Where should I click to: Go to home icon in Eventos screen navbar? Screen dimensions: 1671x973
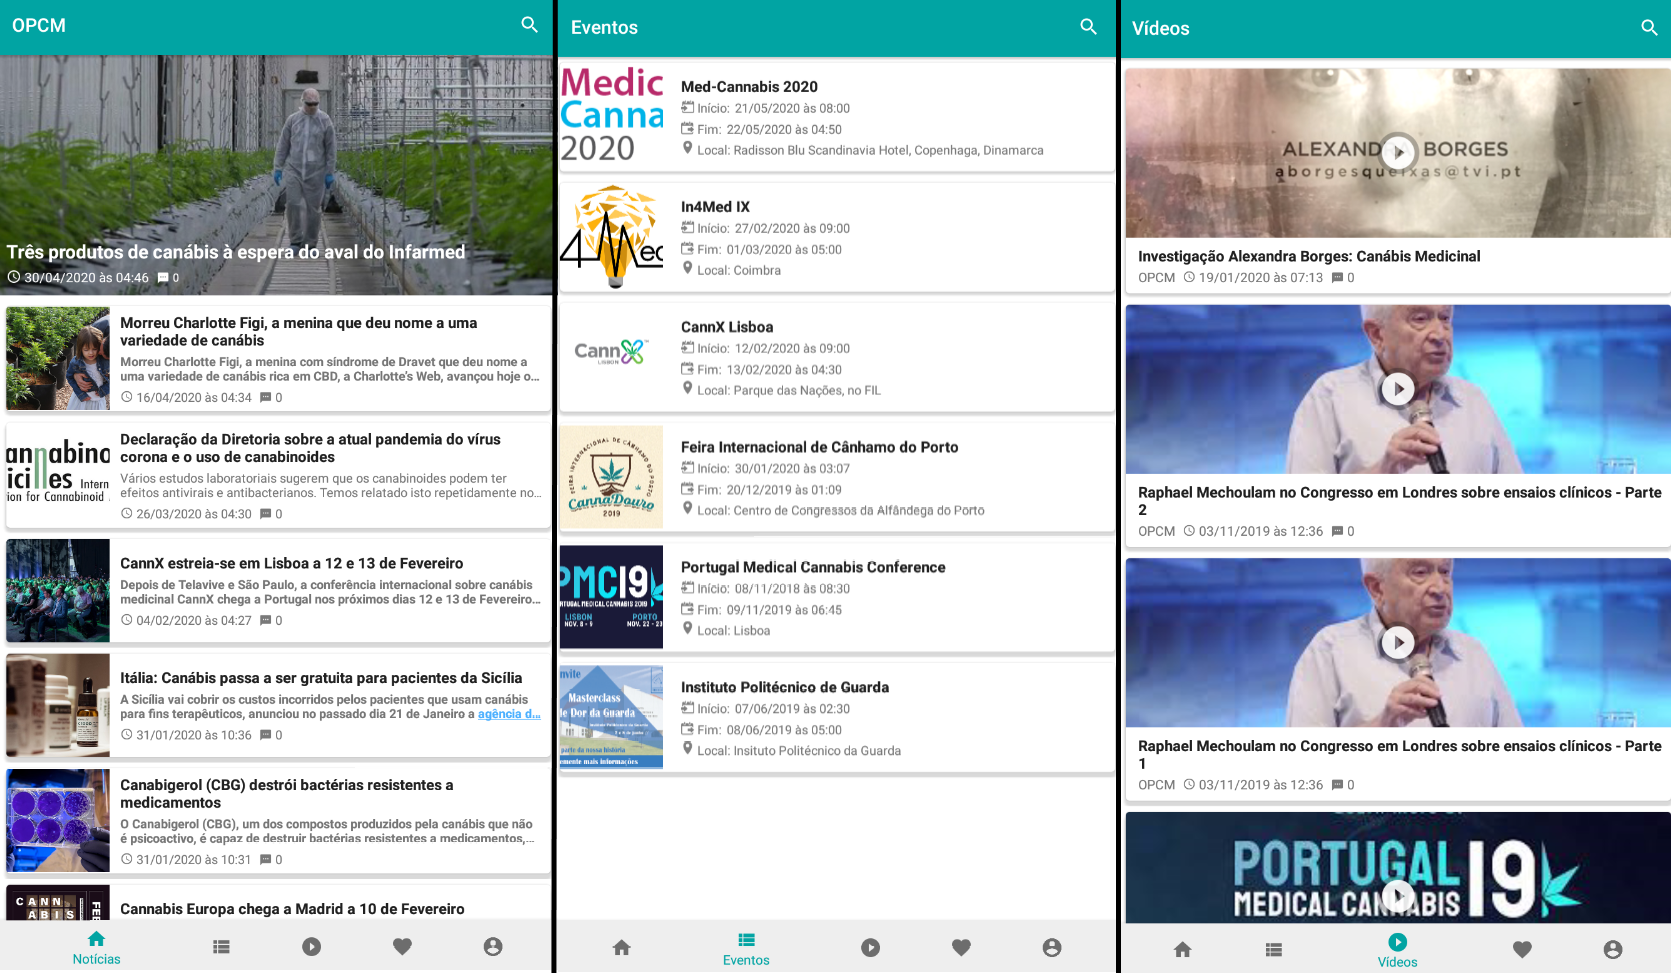(621, 947)
